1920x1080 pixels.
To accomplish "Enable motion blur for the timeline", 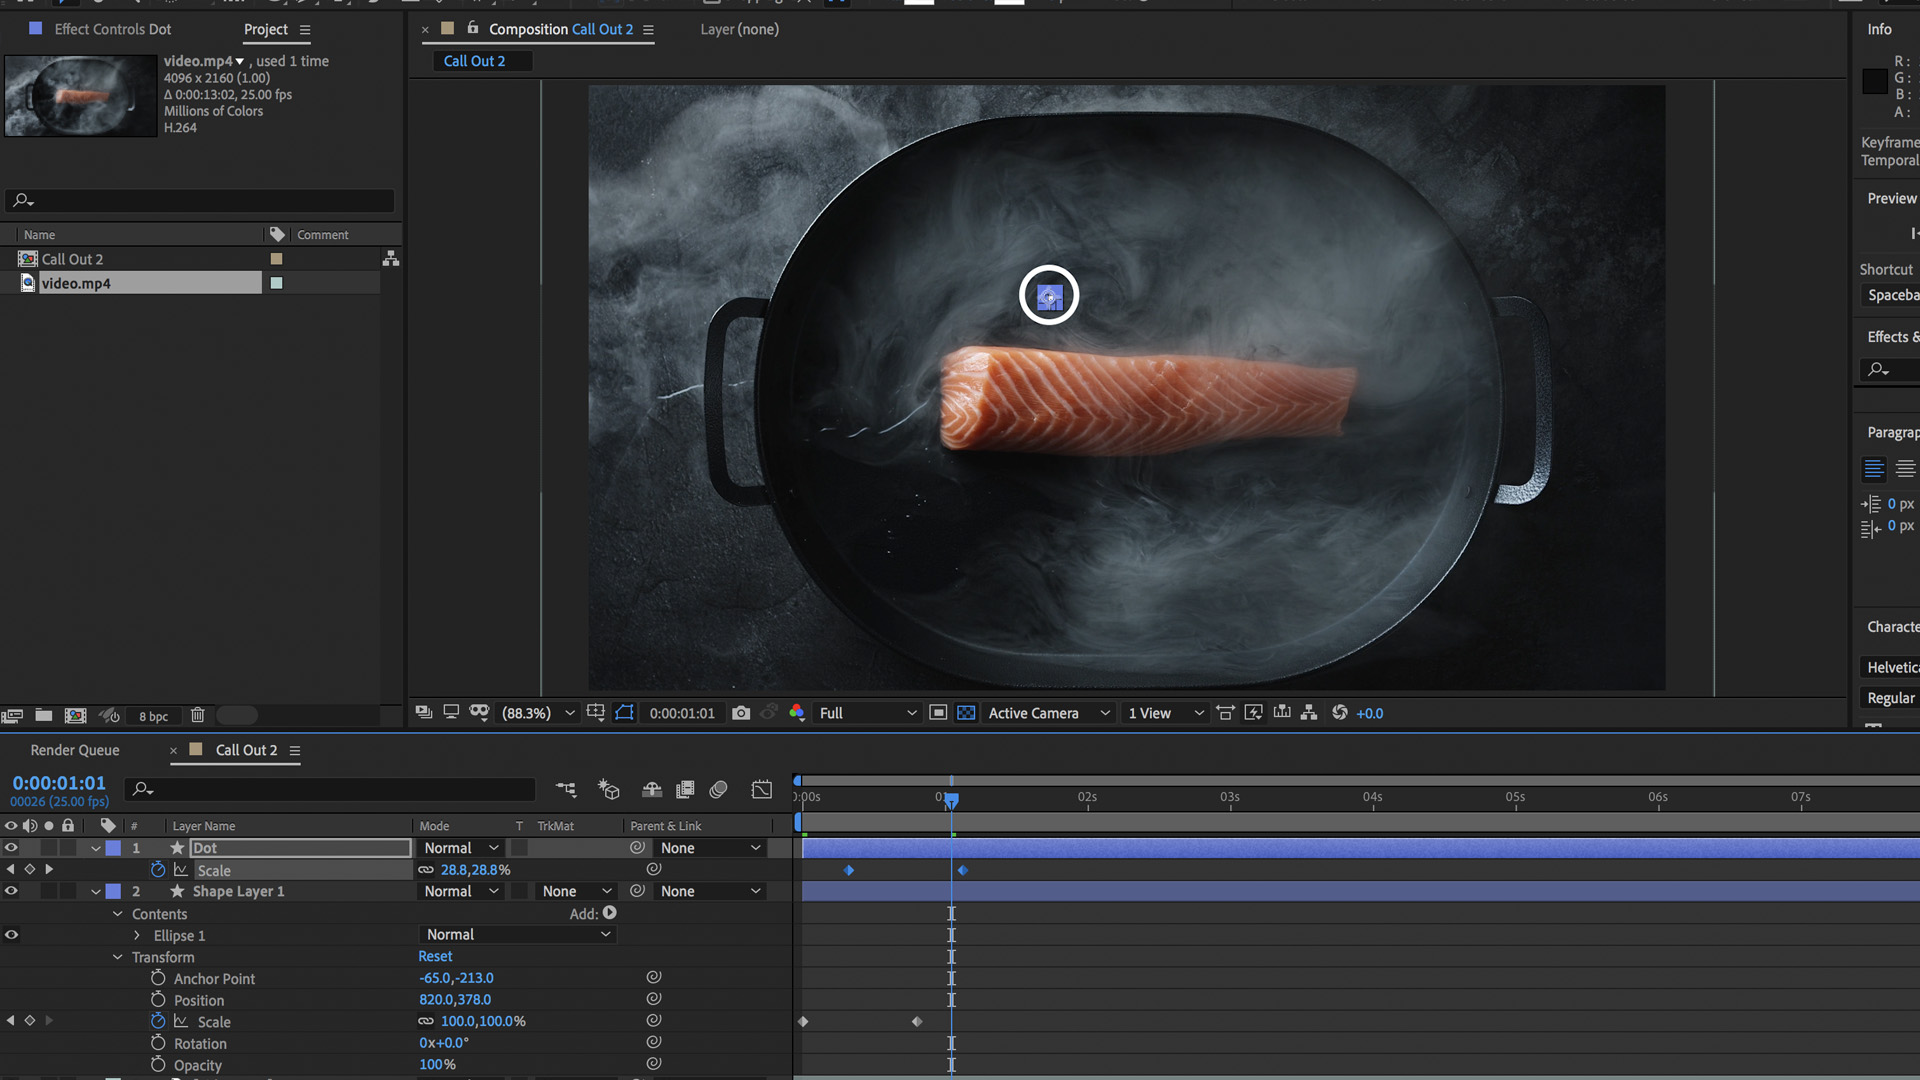I will tap(718, 789).
